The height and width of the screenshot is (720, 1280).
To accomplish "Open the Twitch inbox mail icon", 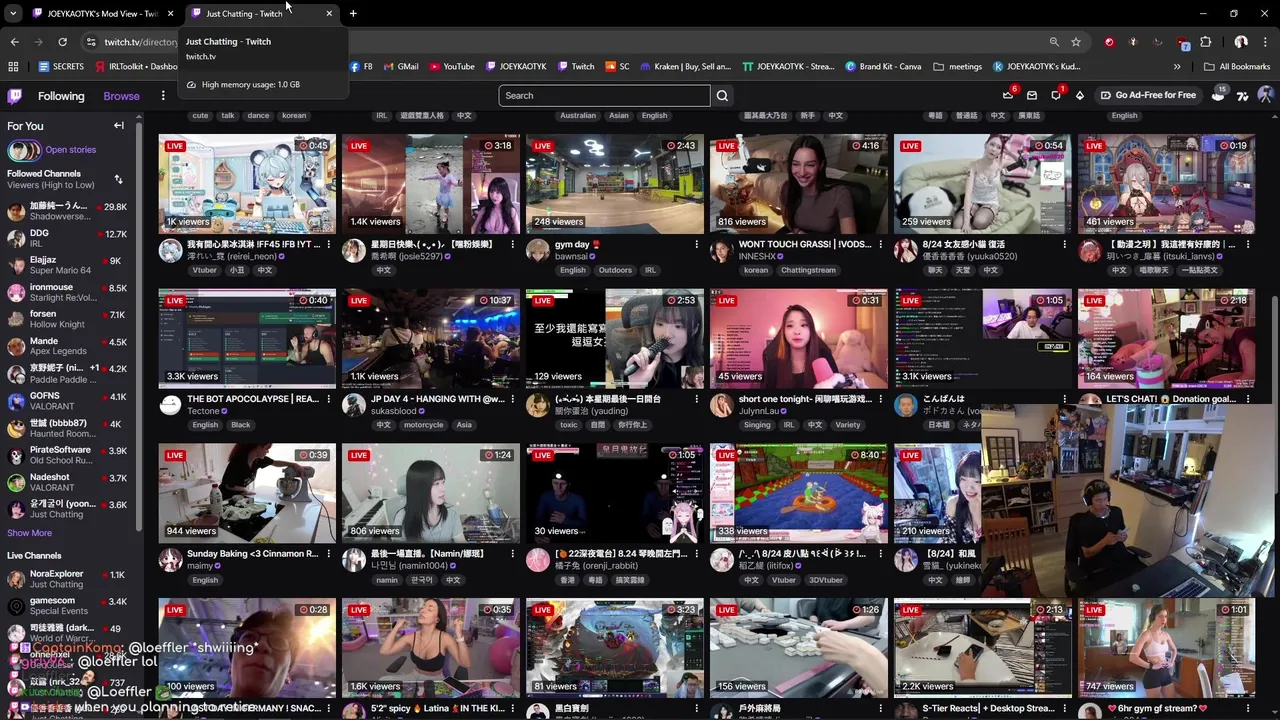I will [x=1032, y=96].
